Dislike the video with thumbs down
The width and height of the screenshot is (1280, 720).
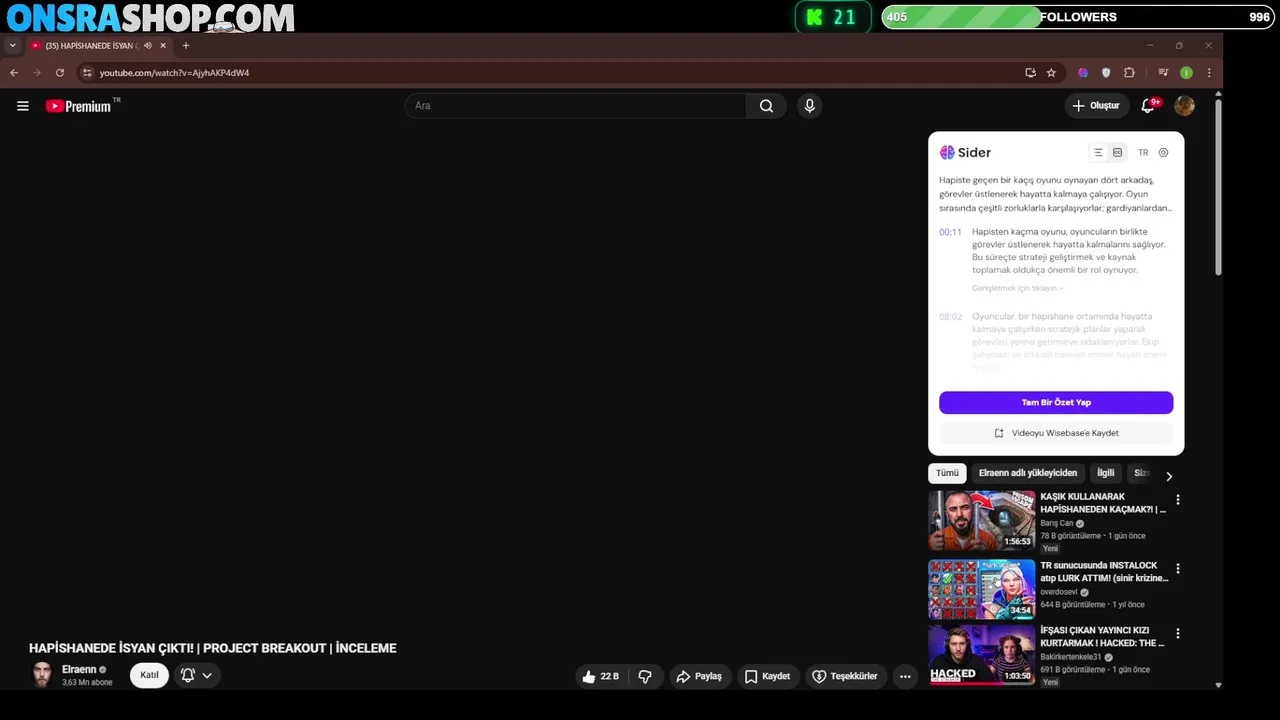(645, 677)
